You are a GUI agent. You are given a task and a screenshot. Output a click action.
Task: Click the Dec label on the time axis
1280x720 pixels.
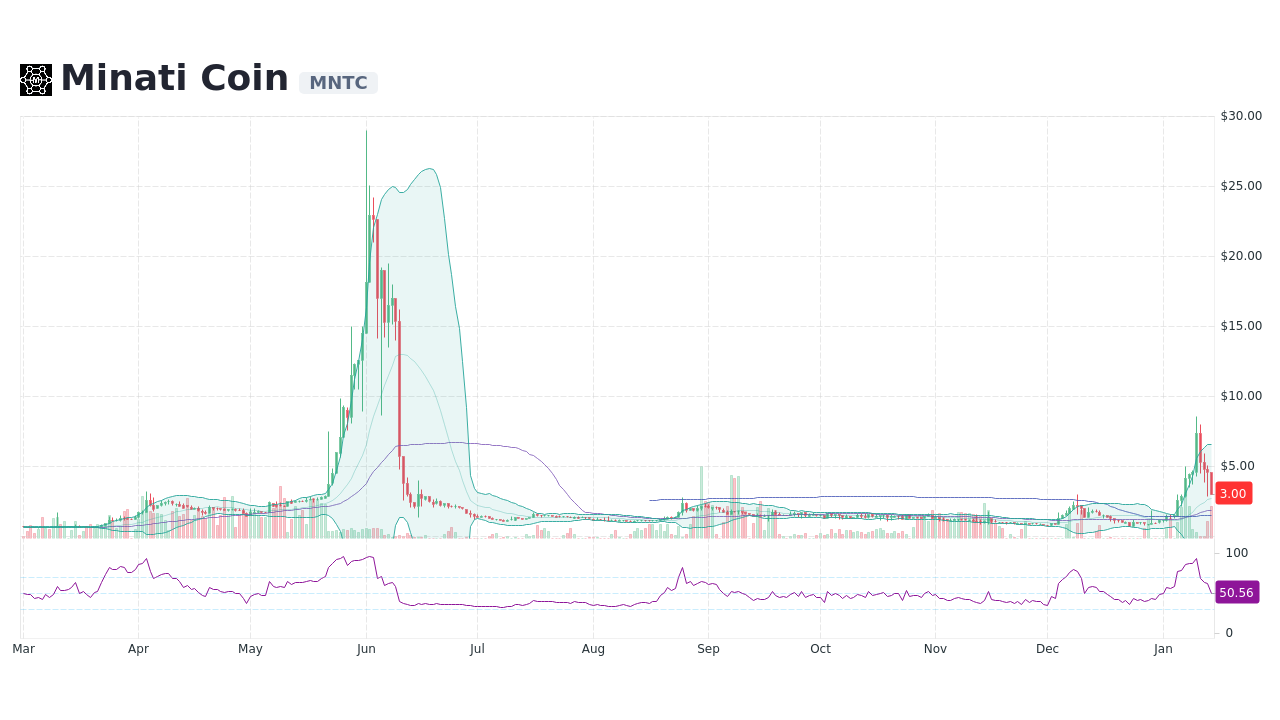coord(1046,648)
